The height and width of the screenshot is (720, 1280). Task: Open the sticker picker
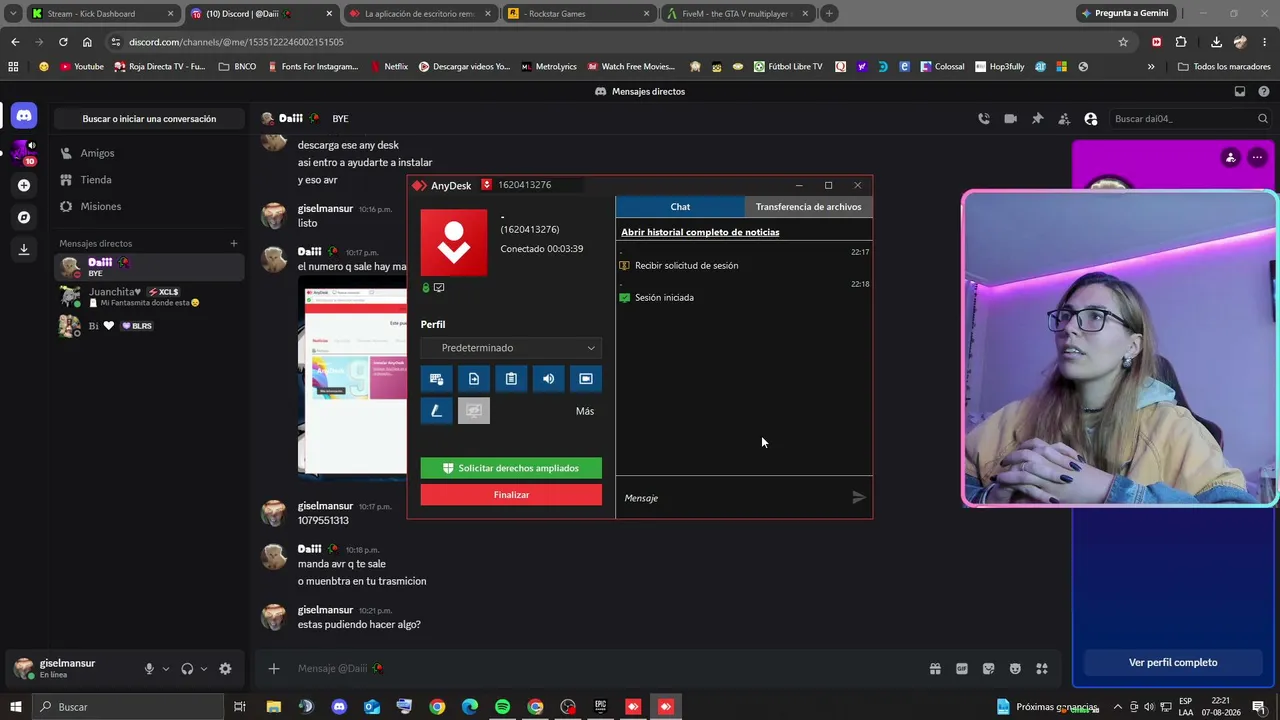[x=988, y=669]
